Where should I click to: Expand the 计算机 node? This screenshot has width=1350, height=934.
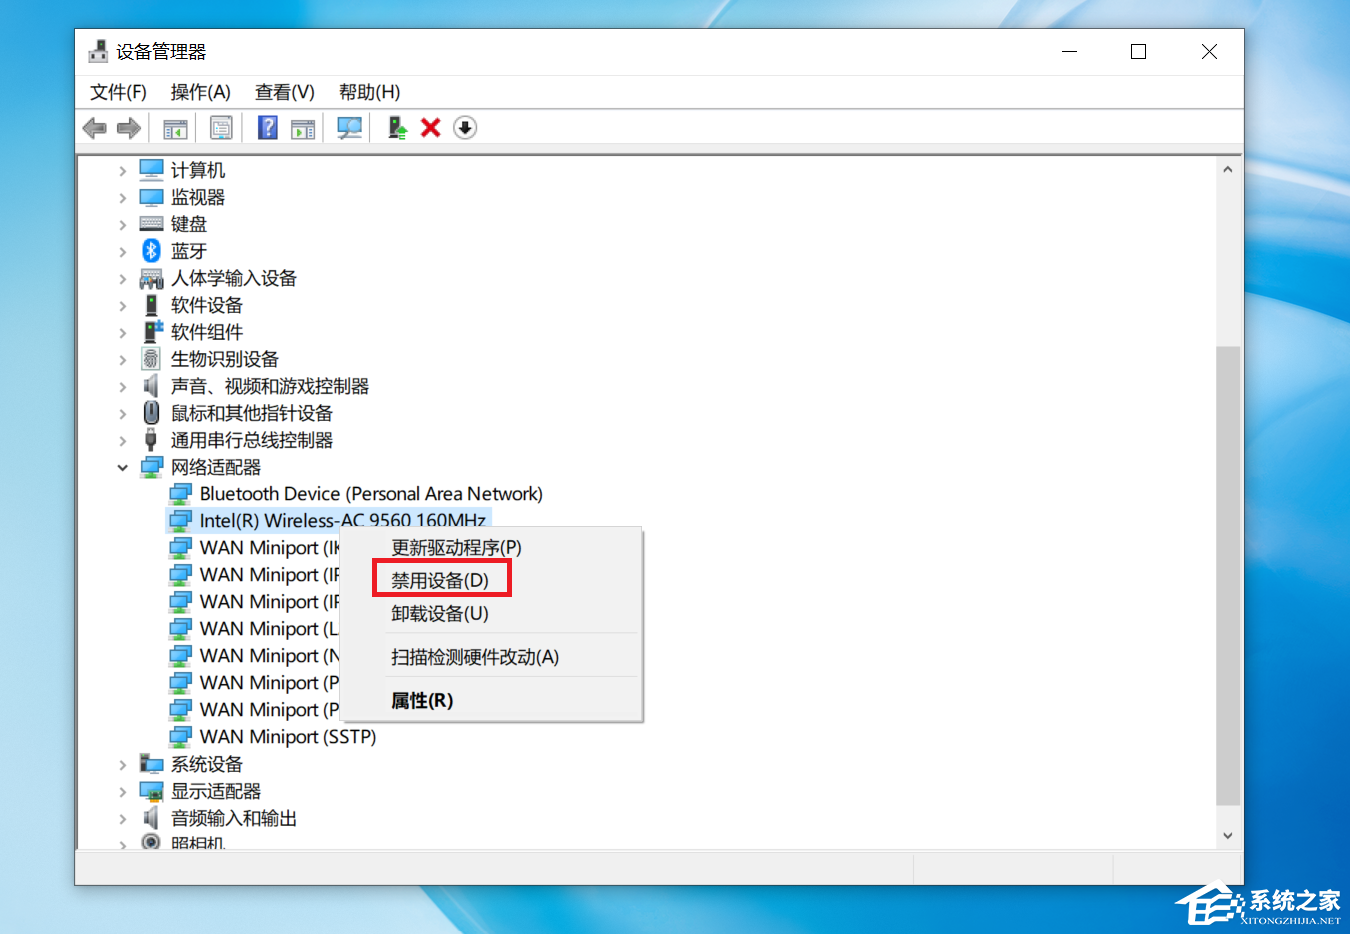tap(123, 171)
